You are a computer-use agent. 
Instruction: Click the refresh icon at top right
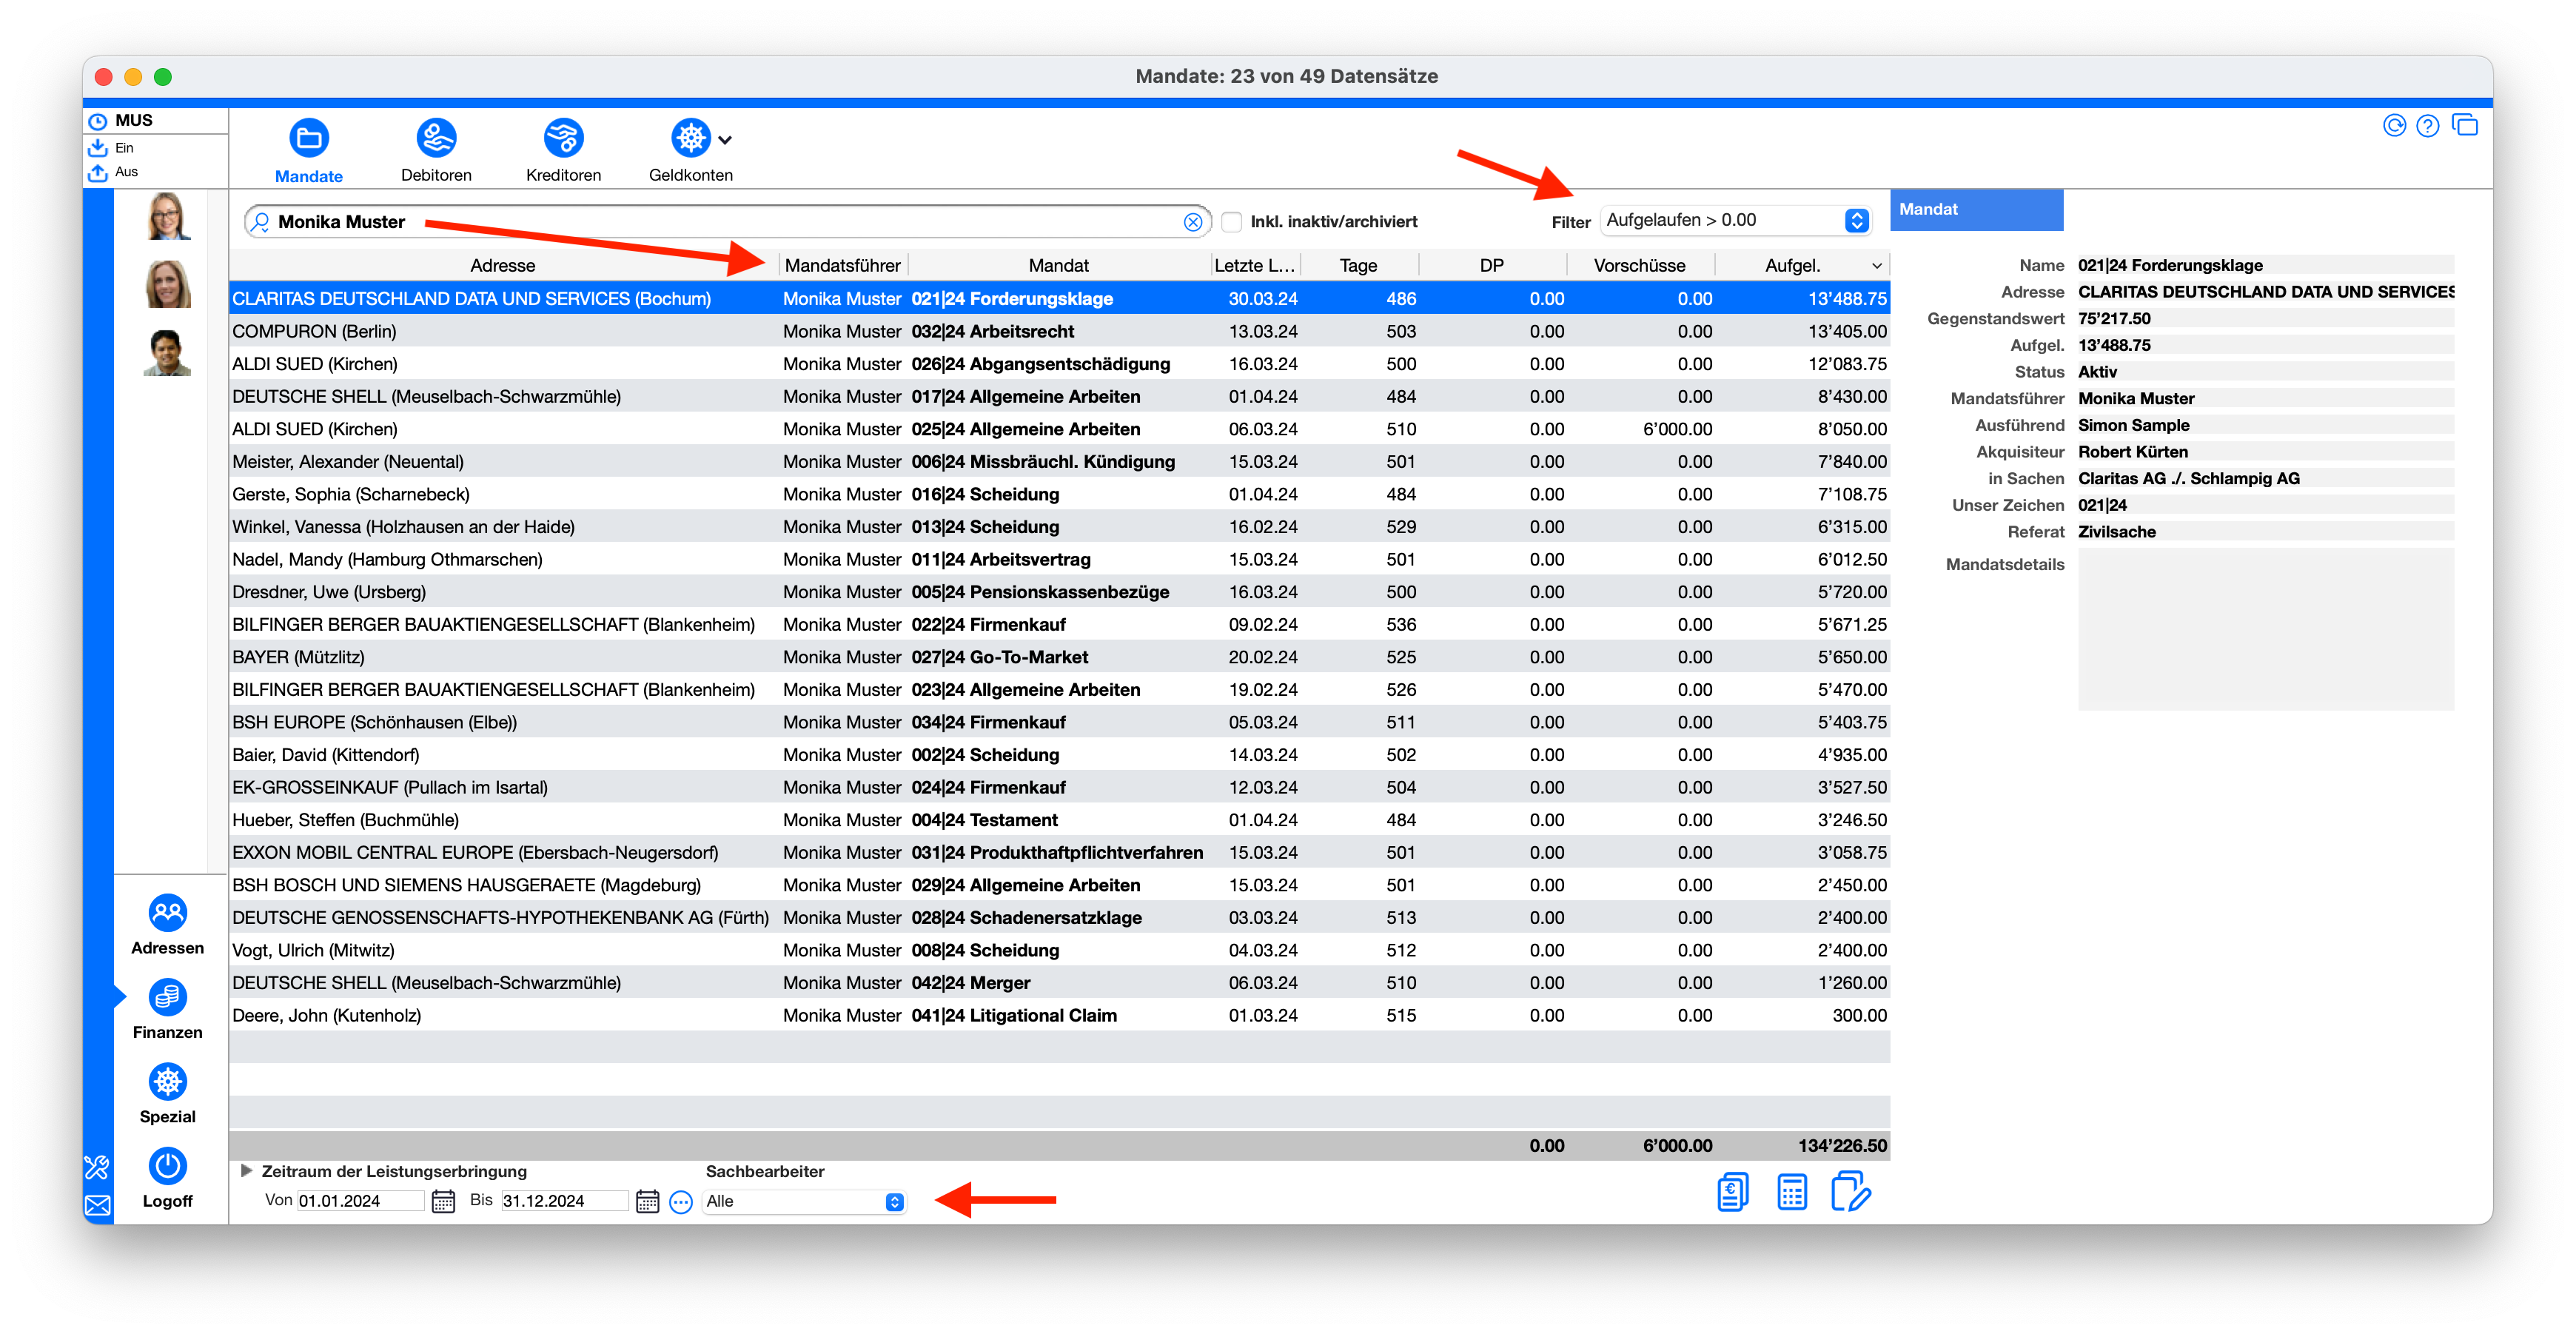pos(2393,125)
